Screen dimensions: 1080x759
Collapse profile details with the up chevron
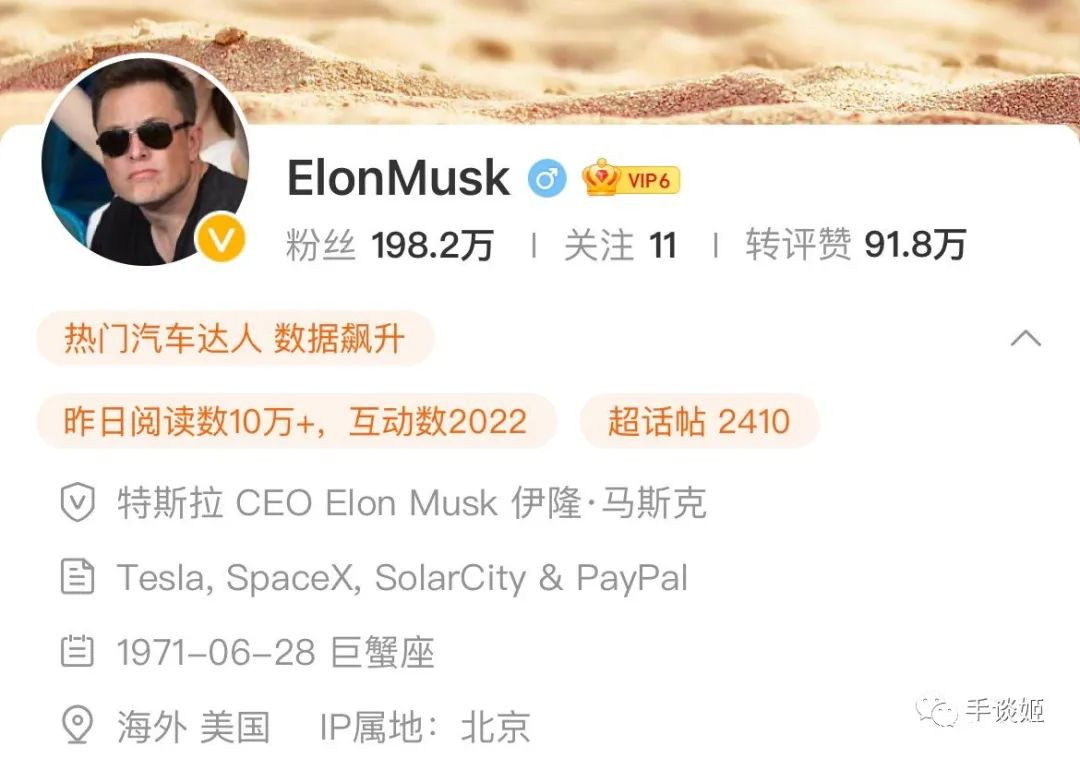click(1026, 338)
